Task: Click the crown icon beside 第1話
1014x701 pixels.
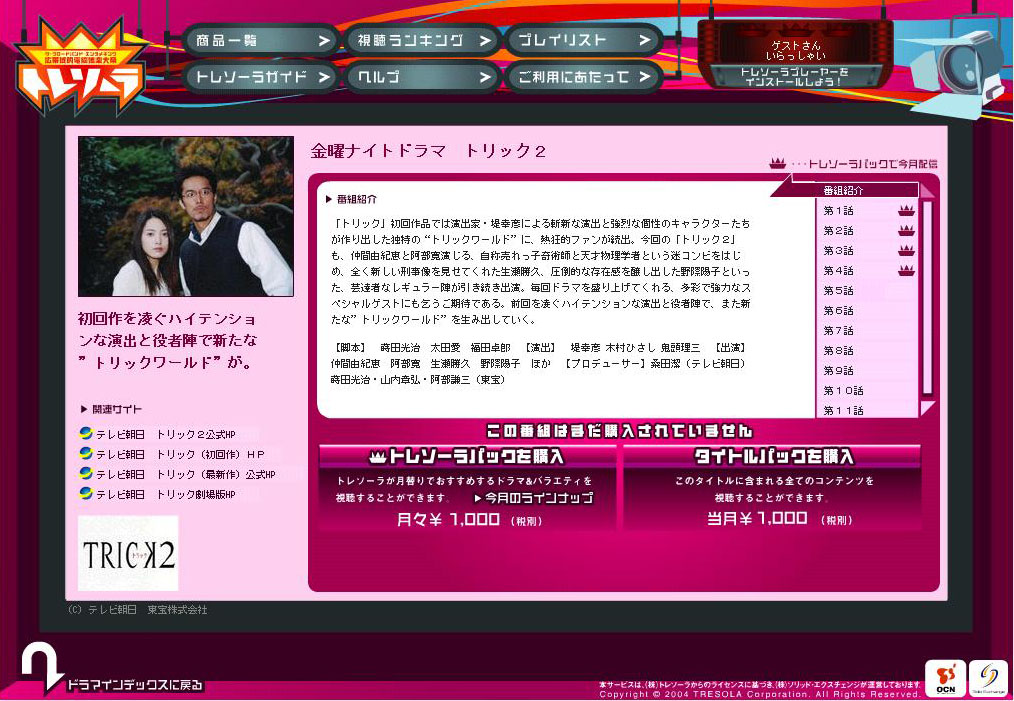Action: point(906,210)
